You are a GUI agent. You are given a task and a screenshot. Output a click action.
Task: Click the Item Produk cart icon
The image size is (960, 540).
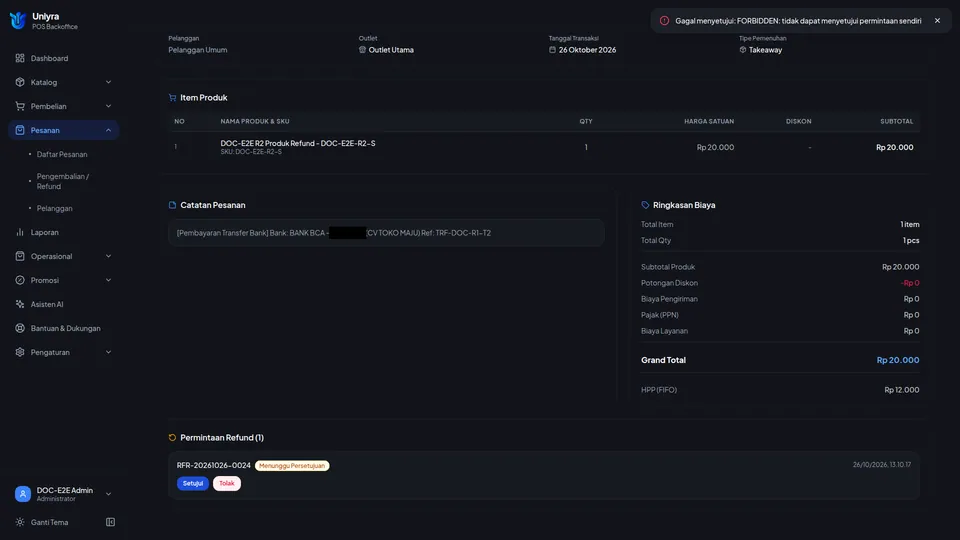pyautogui.click(x=172, y=97)
